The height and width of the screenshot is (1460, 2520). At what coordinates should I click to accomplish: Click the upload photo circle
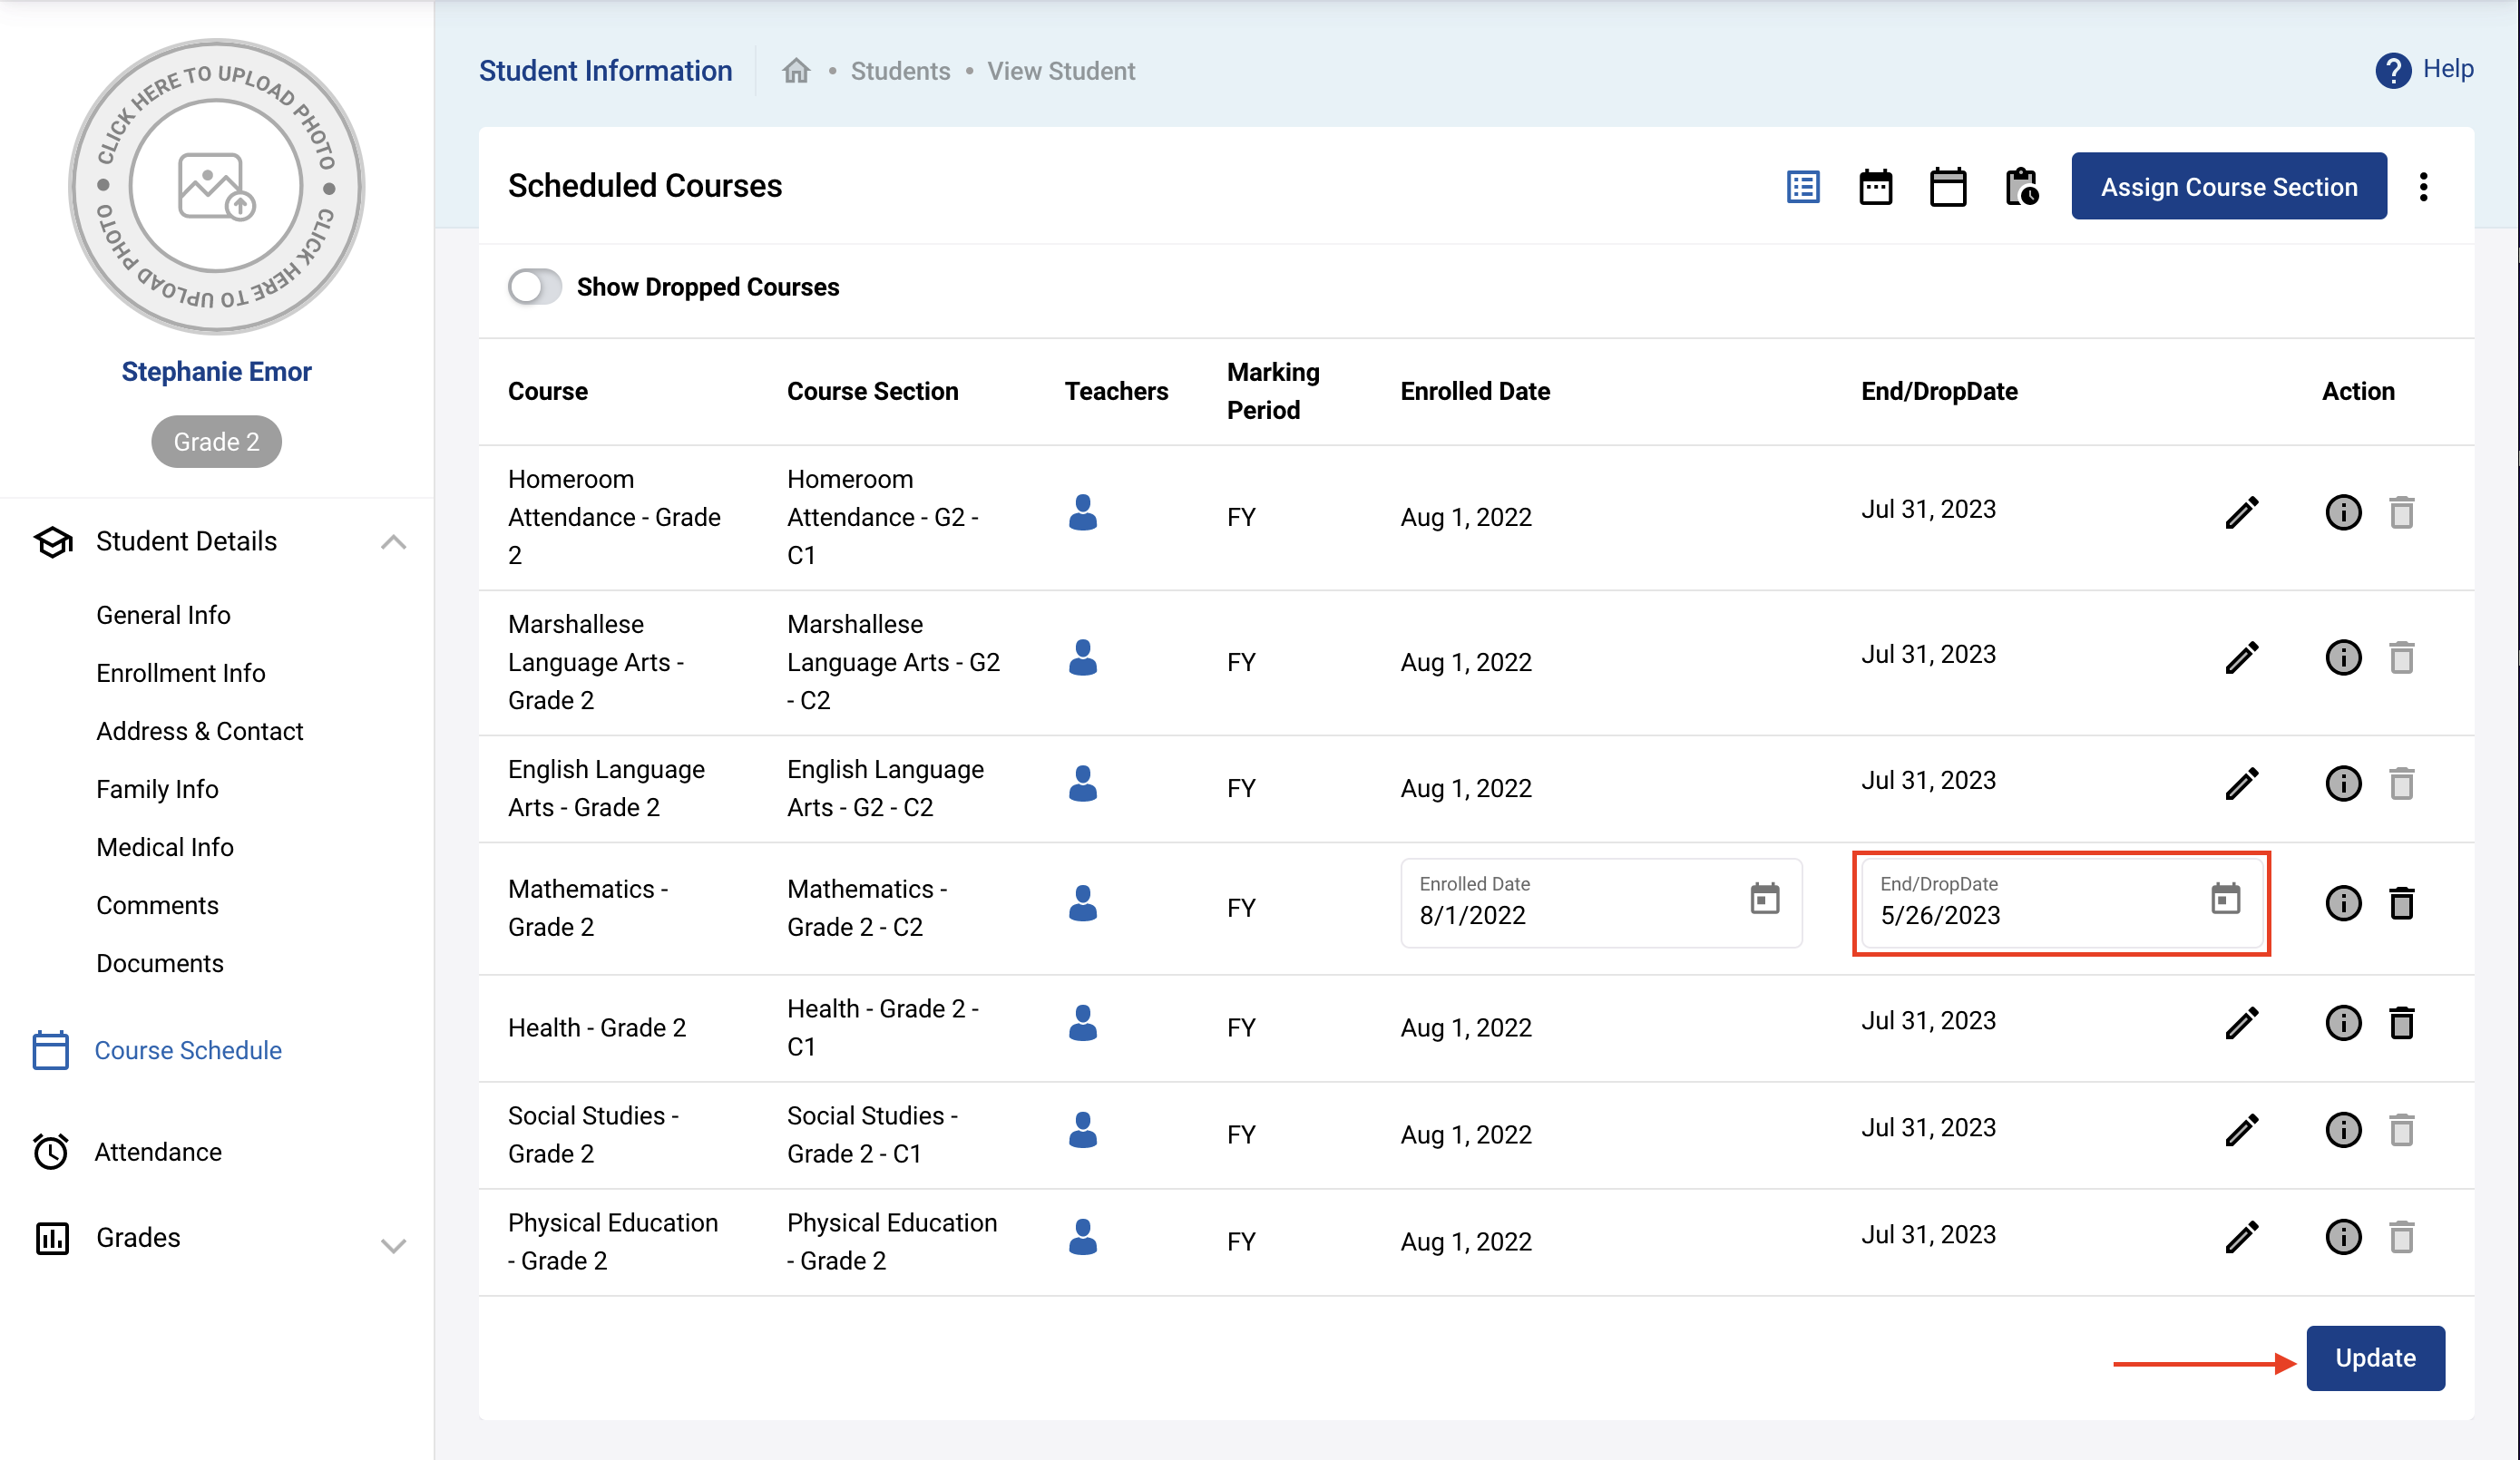tap(216, 187)
